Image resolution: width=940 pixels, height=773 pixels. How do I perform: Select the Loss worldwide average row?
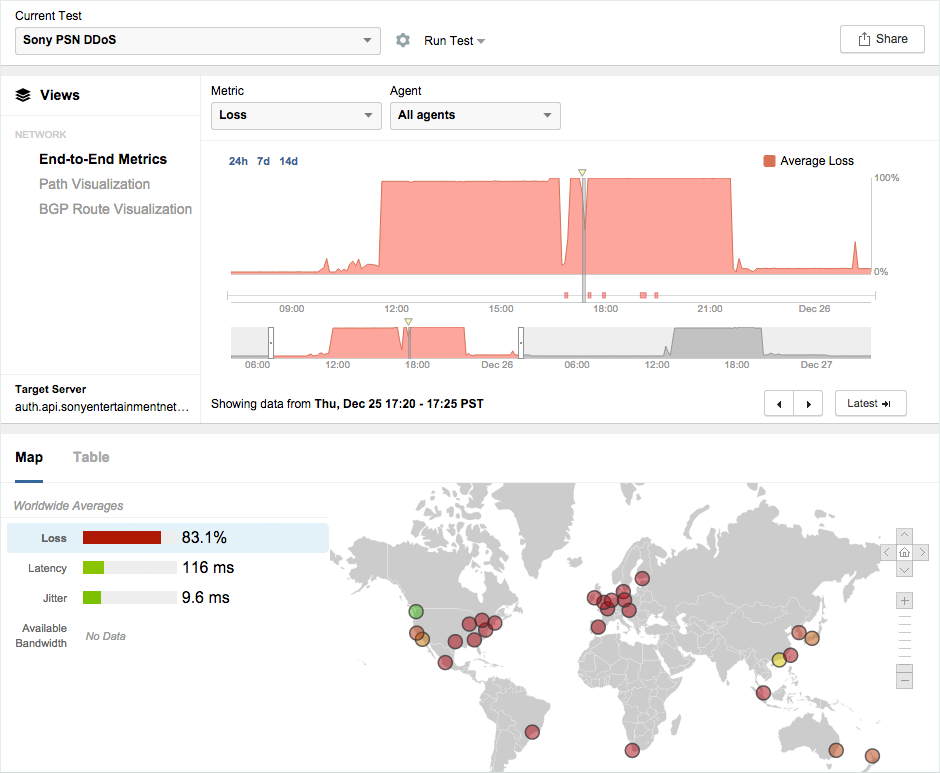point(168,538)
